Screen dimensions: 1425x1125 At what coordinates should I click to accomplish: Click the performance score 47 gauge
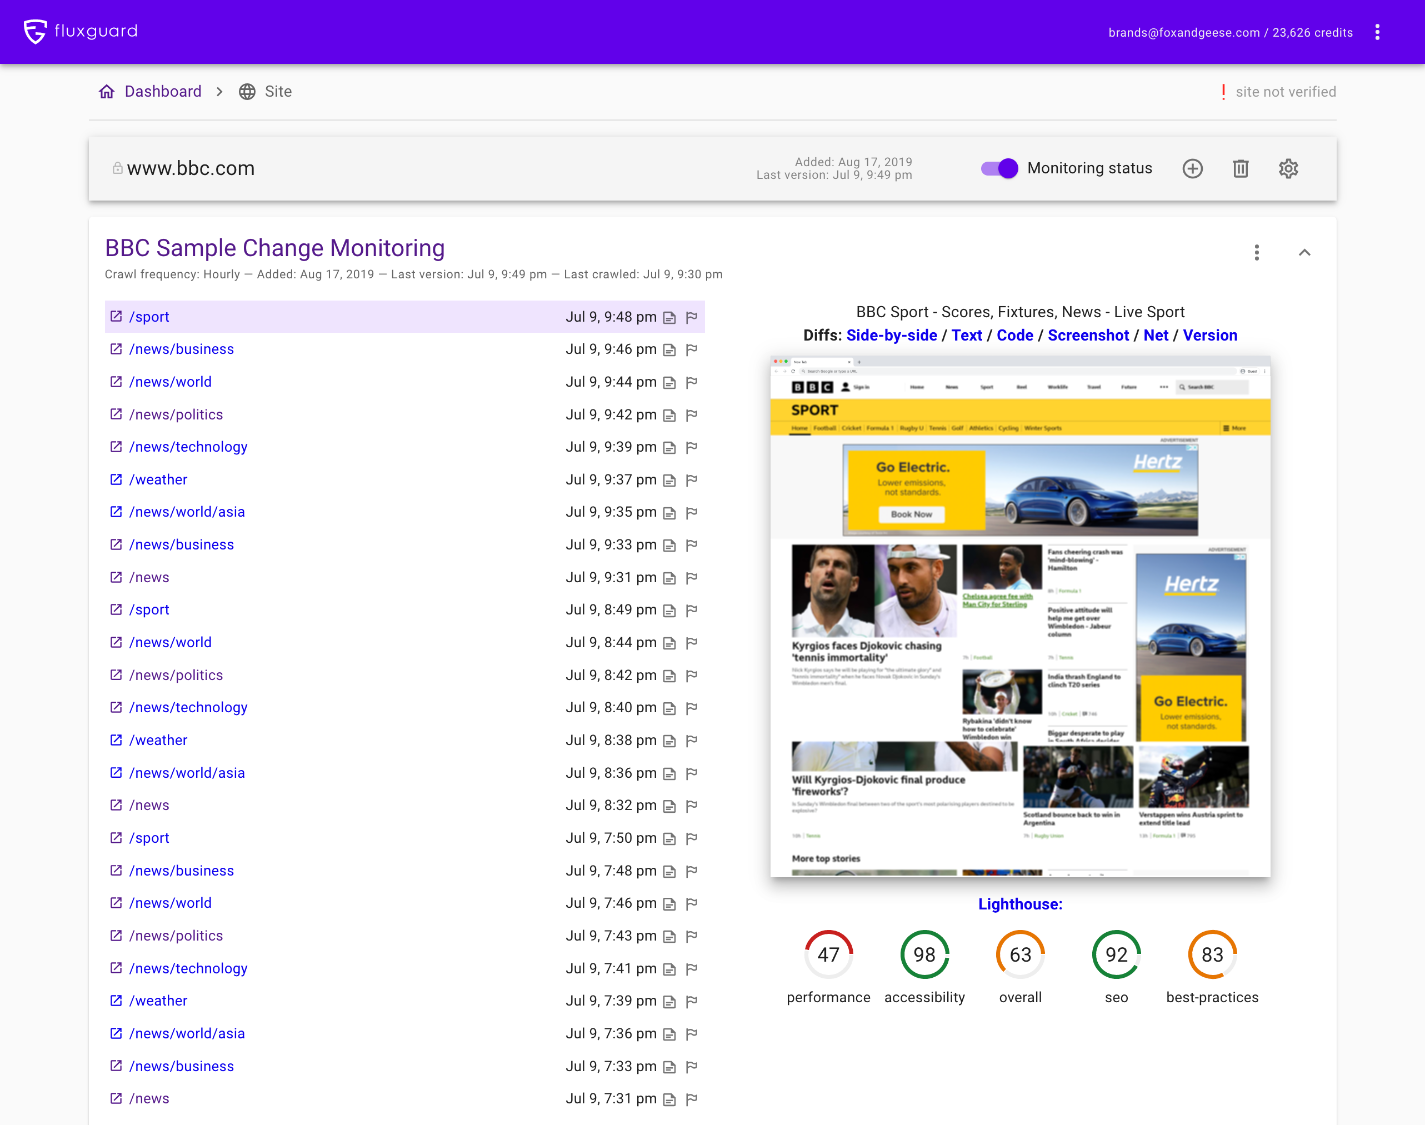(x=829, y=955)
